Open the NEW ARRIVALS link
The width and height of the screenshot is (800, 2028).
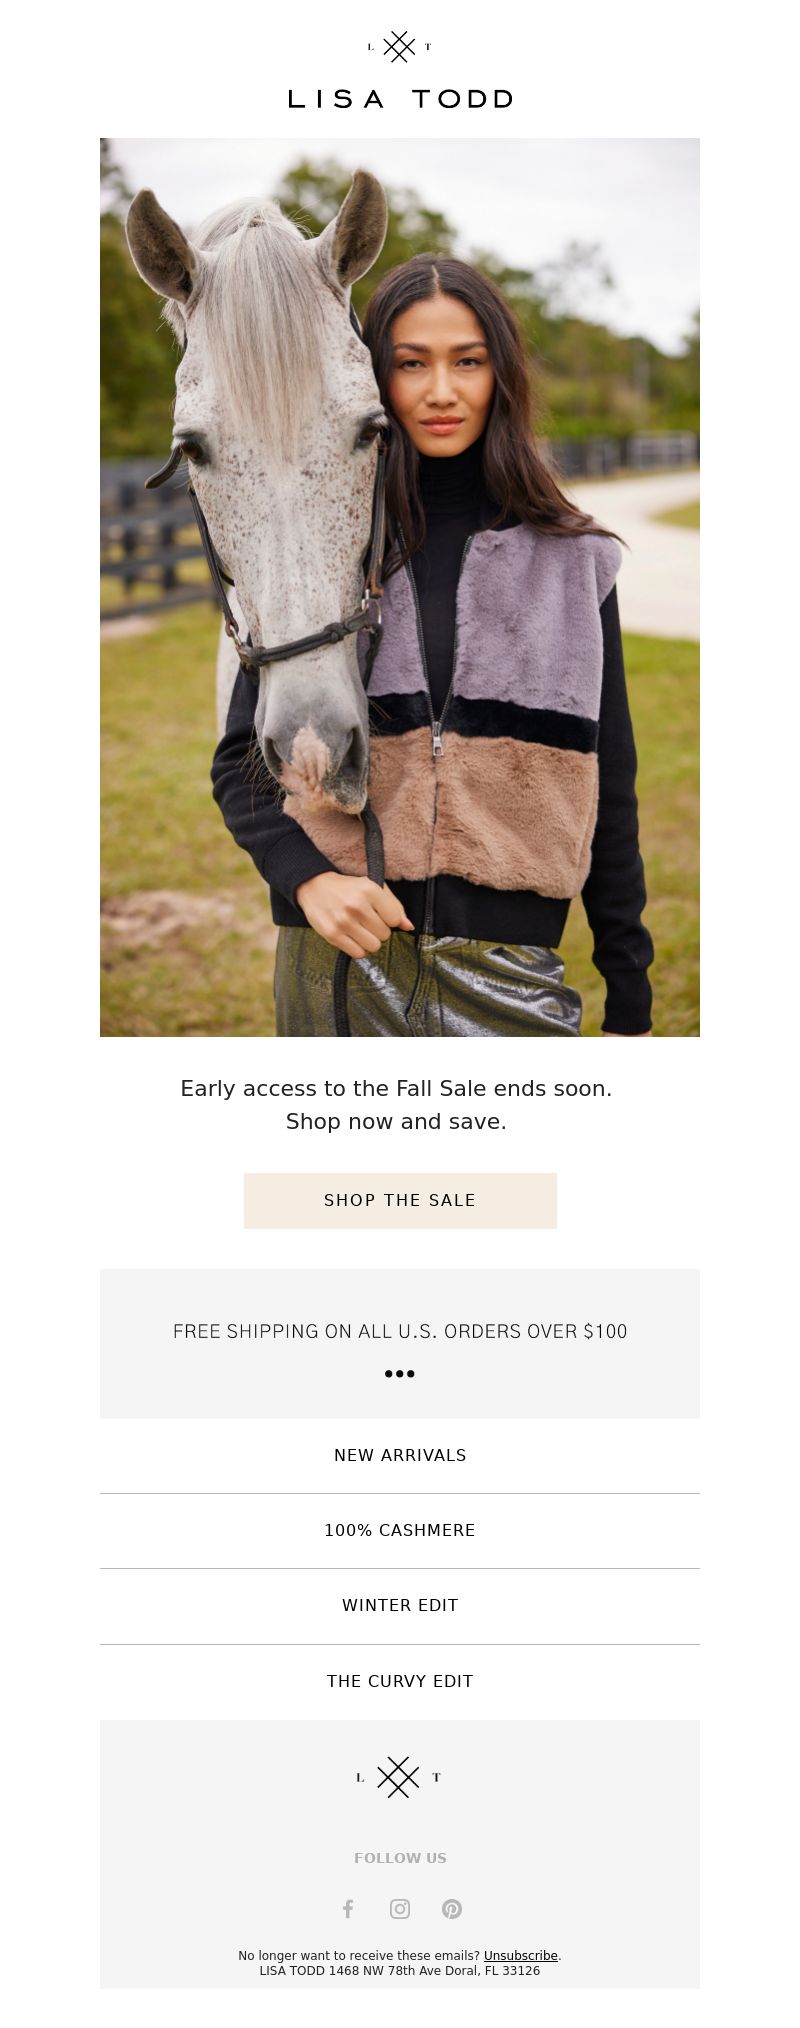point(400,1455)
